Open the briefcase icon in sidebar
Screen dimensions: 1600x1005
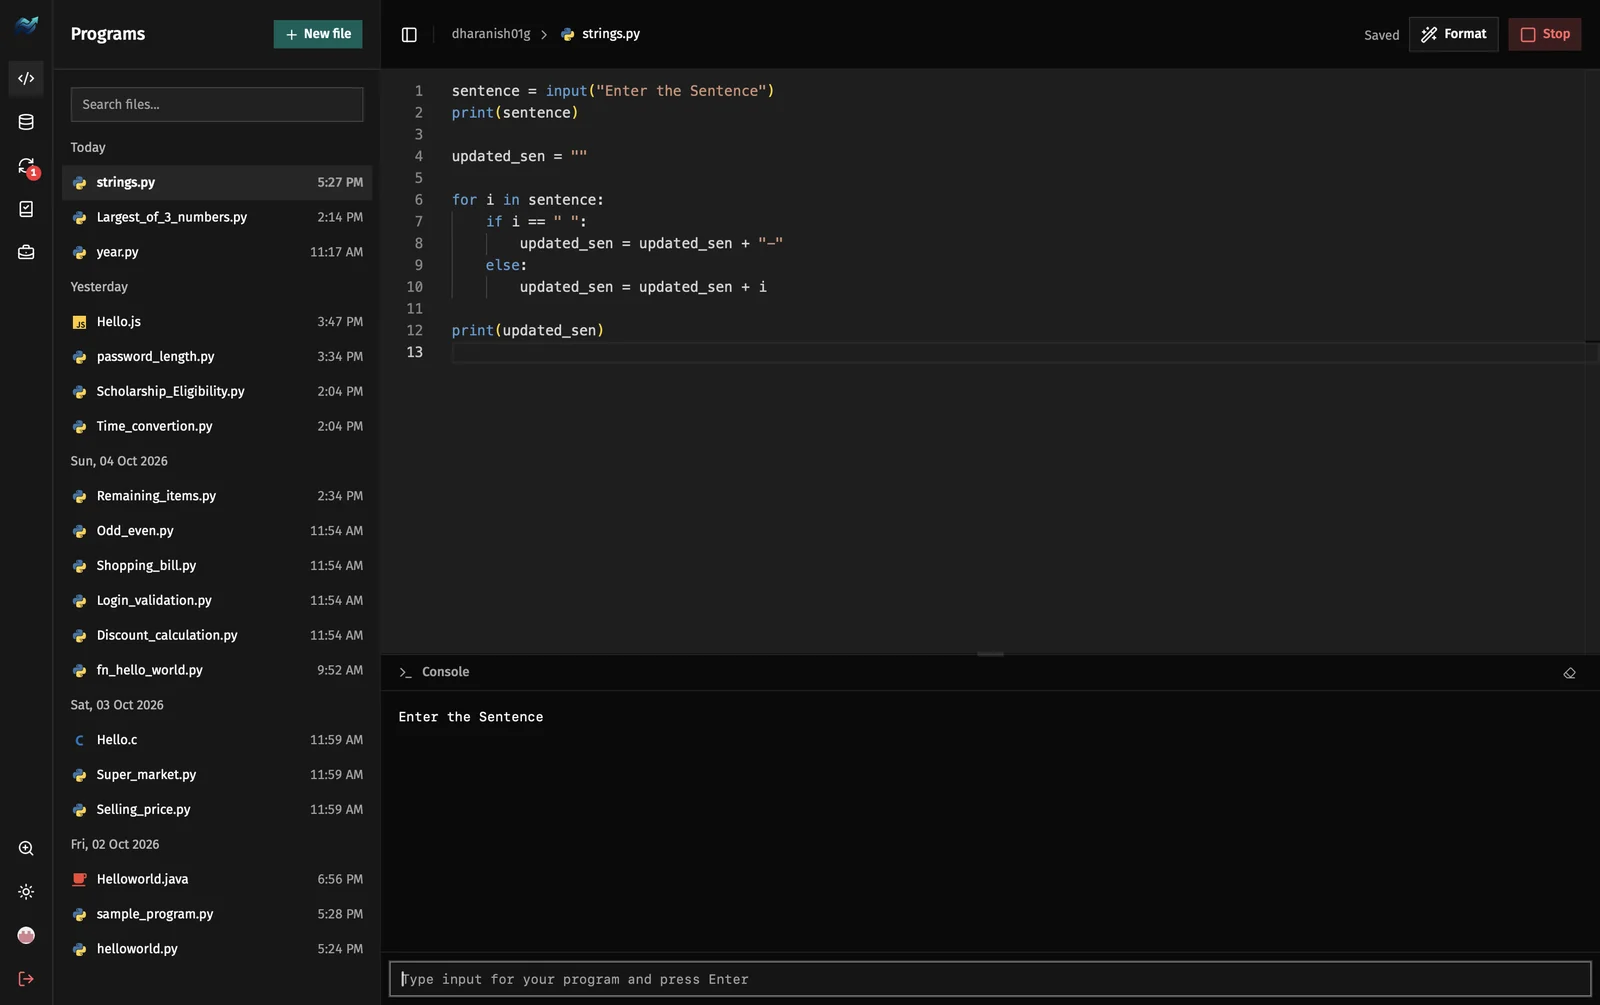click(26, 253)
